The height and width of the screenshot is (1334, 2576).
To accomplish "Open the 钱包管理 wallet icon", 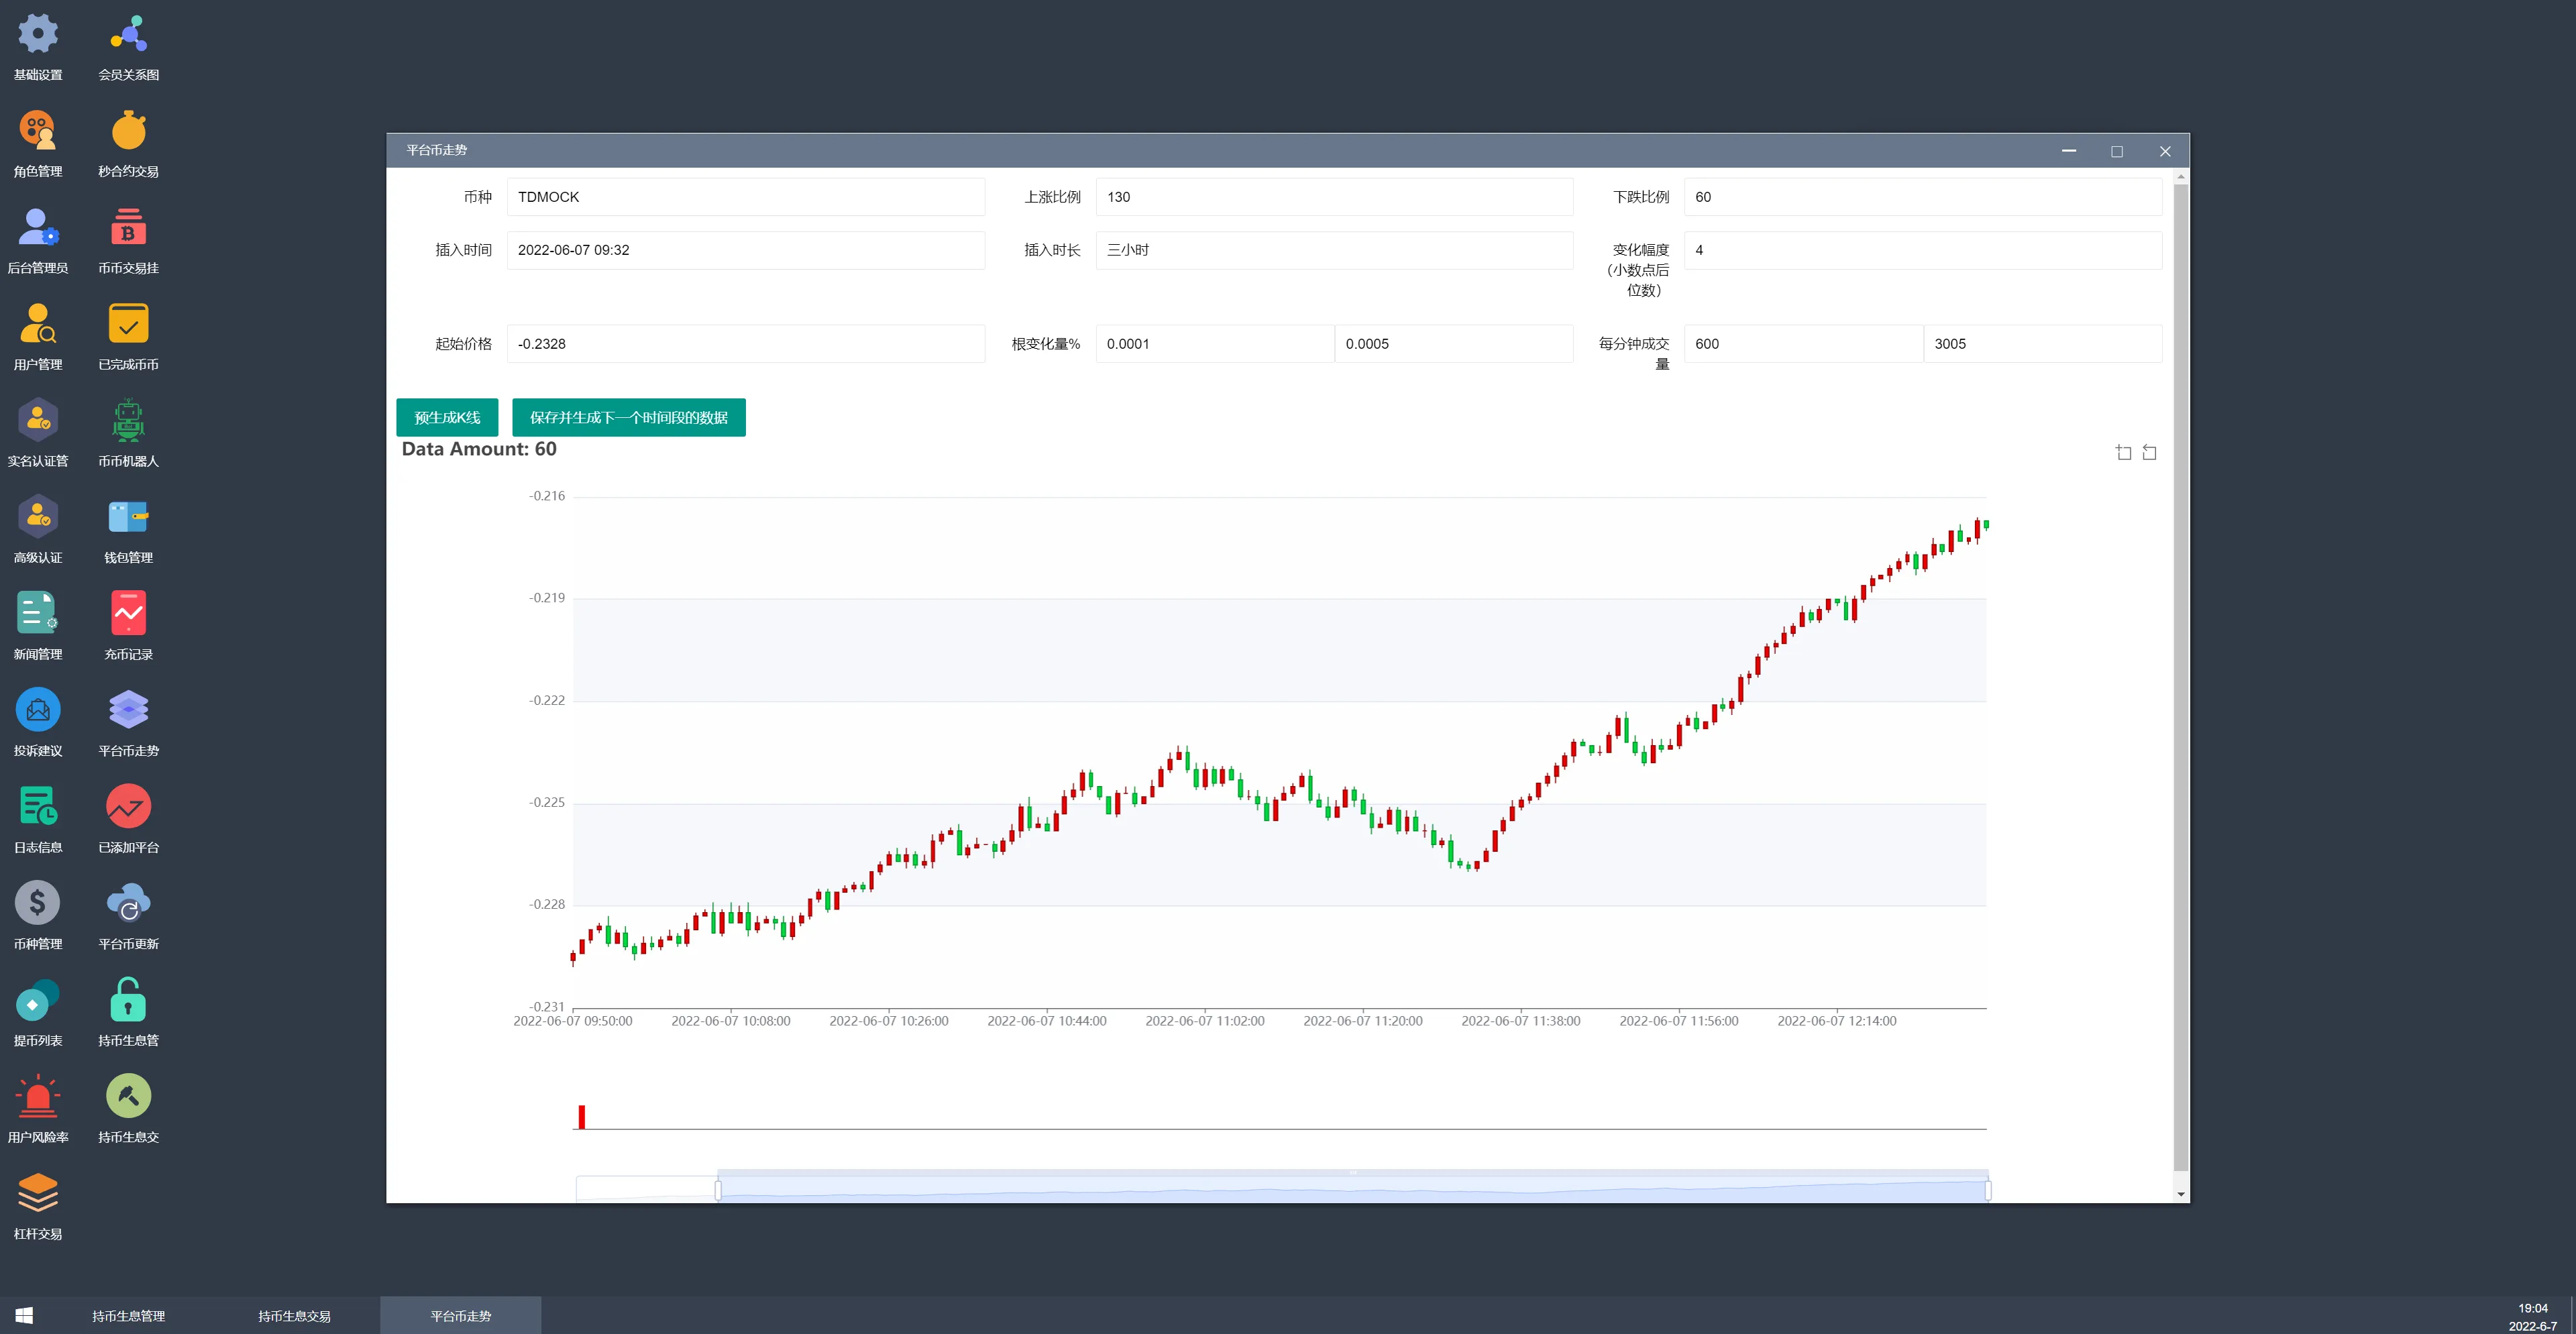I will point(128,518).
